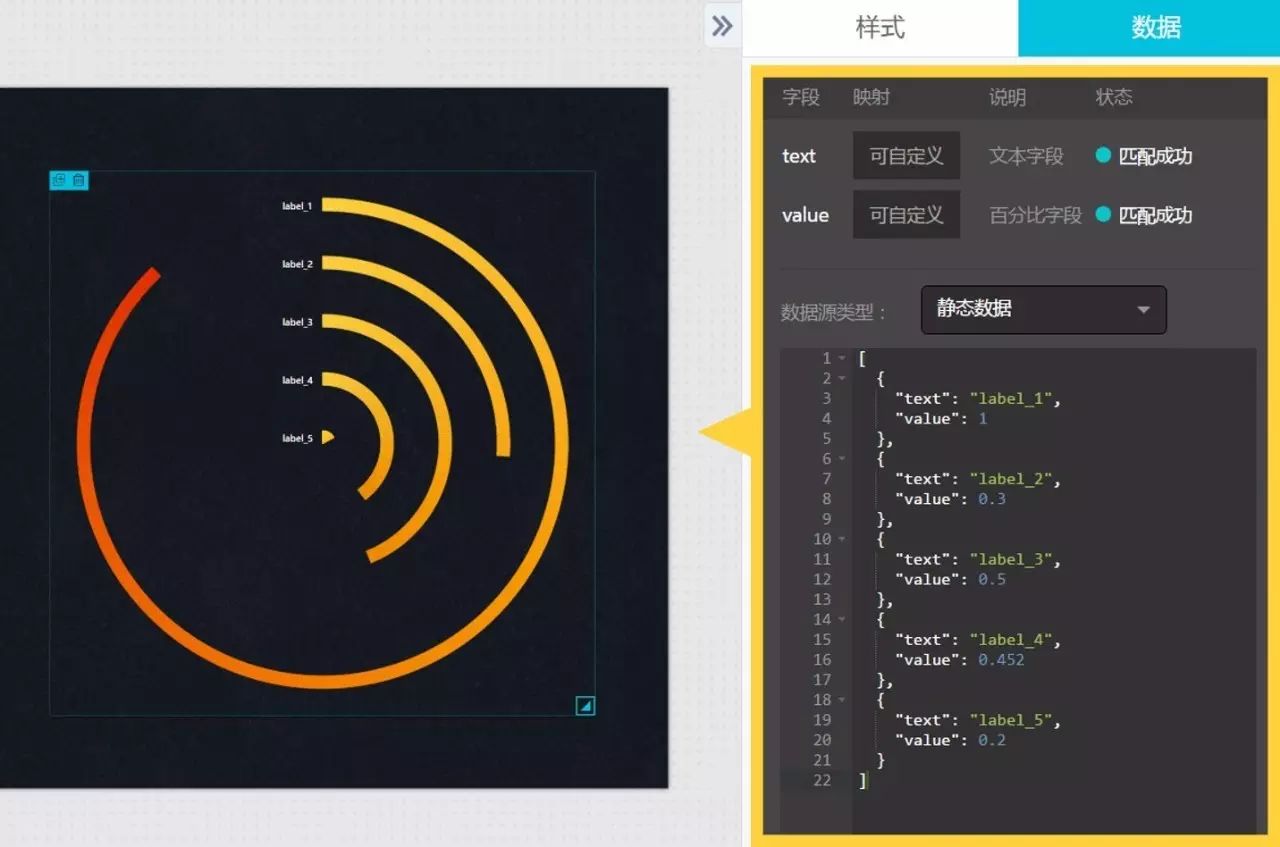
Task: Click the chart's bottom-right resize handle icon
Action: pyautogui.click(x=586, y=706)
